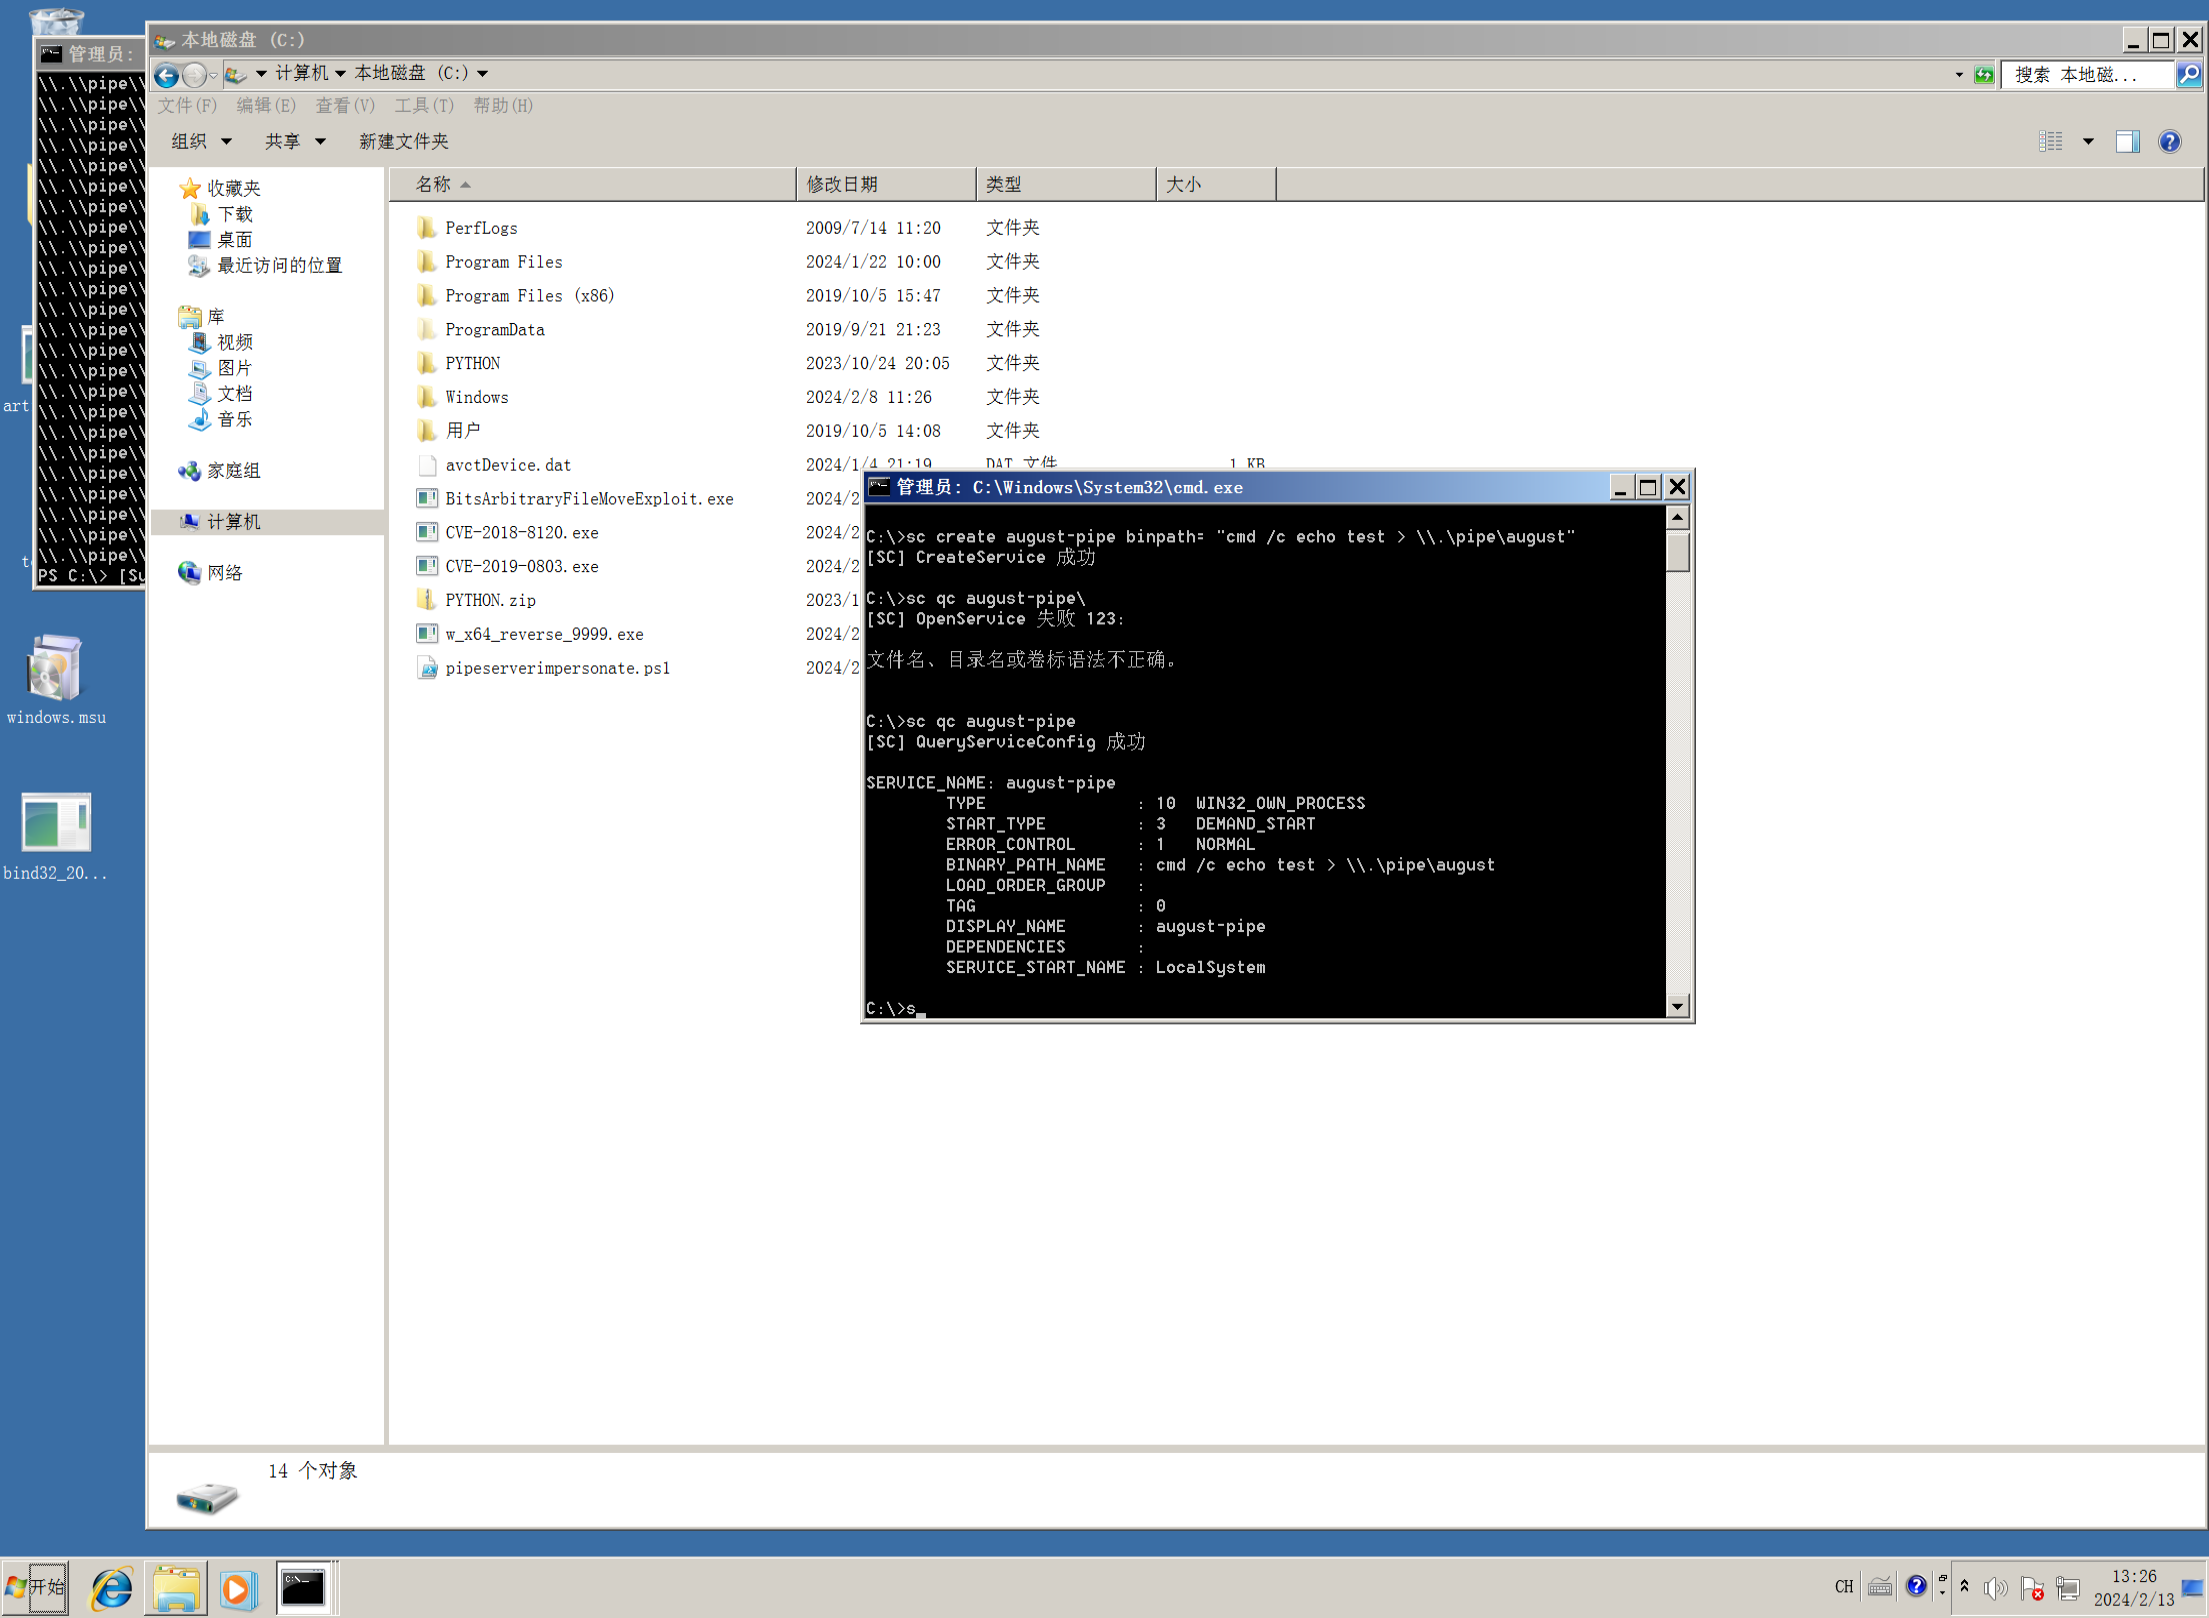Open the address bar history dropdown
Screen dimensions: 2209x1618
tap(1958, 75)
